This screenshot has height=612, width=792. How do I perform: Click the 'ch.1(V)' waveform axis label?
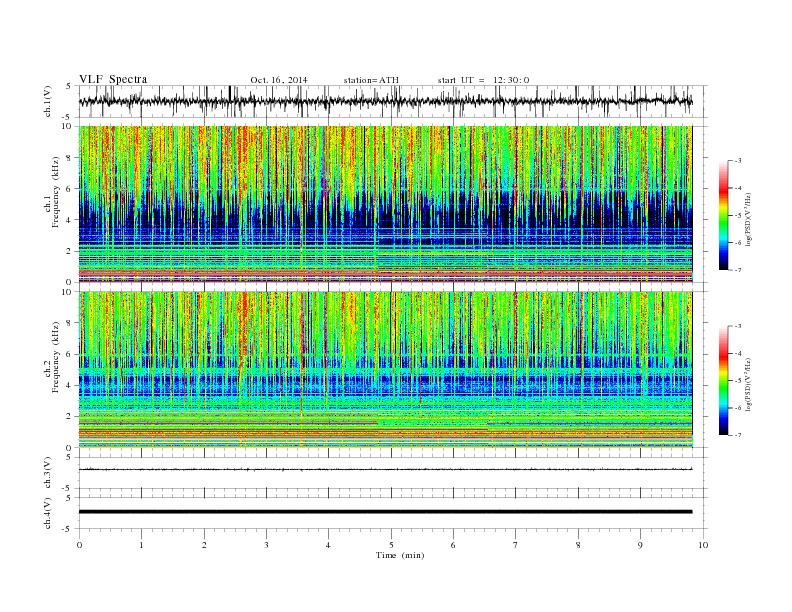coord(48,101)
